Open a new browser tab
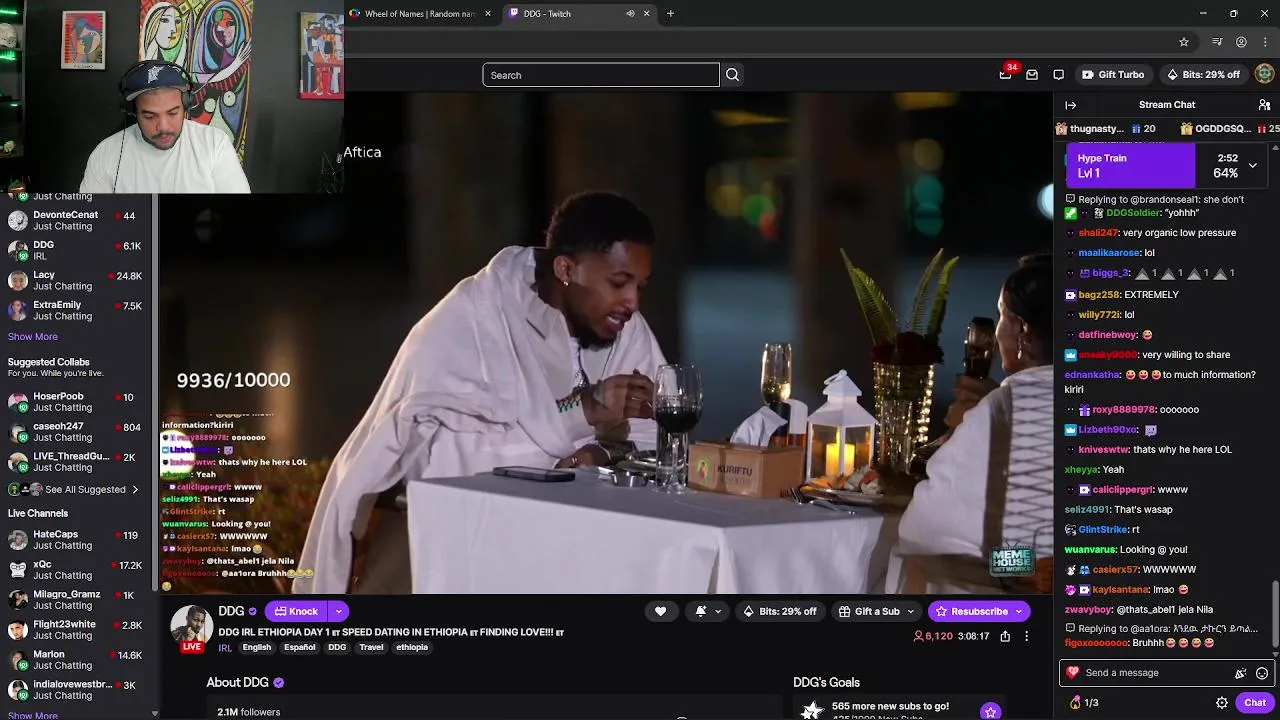This screenshot has height=720, width=1280. tap(670, 14)
